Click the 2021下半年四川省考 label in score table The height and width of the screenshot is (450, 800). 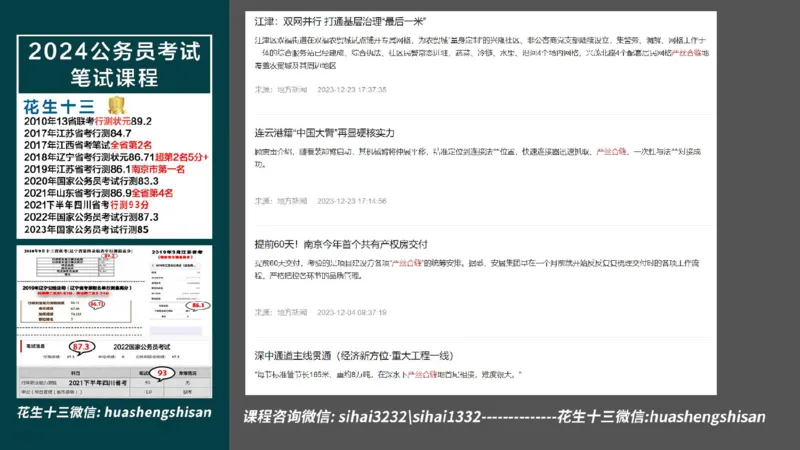(97, 383)
